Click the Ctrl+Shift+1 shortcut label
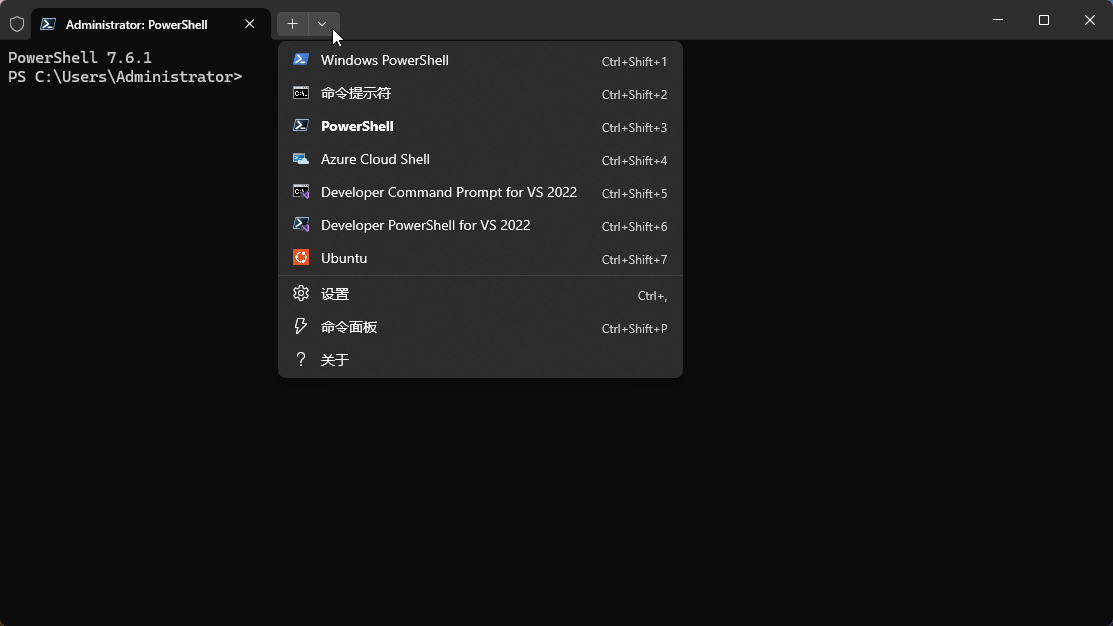Screen dimensions: 1113x626 pos(634,62)
